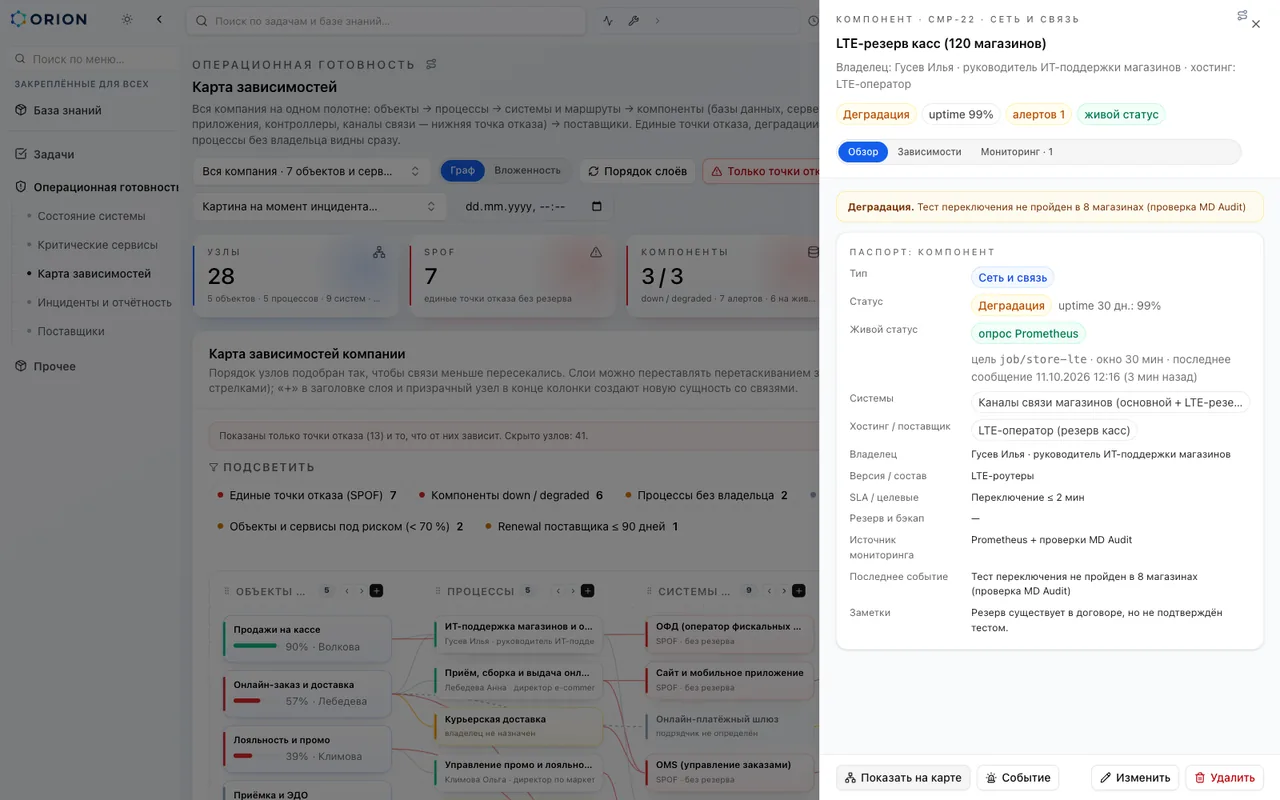The width and height of the screenshot is (1280, 800).
Task: Click the «Показать на карте» button
Action: pos(903,778)
